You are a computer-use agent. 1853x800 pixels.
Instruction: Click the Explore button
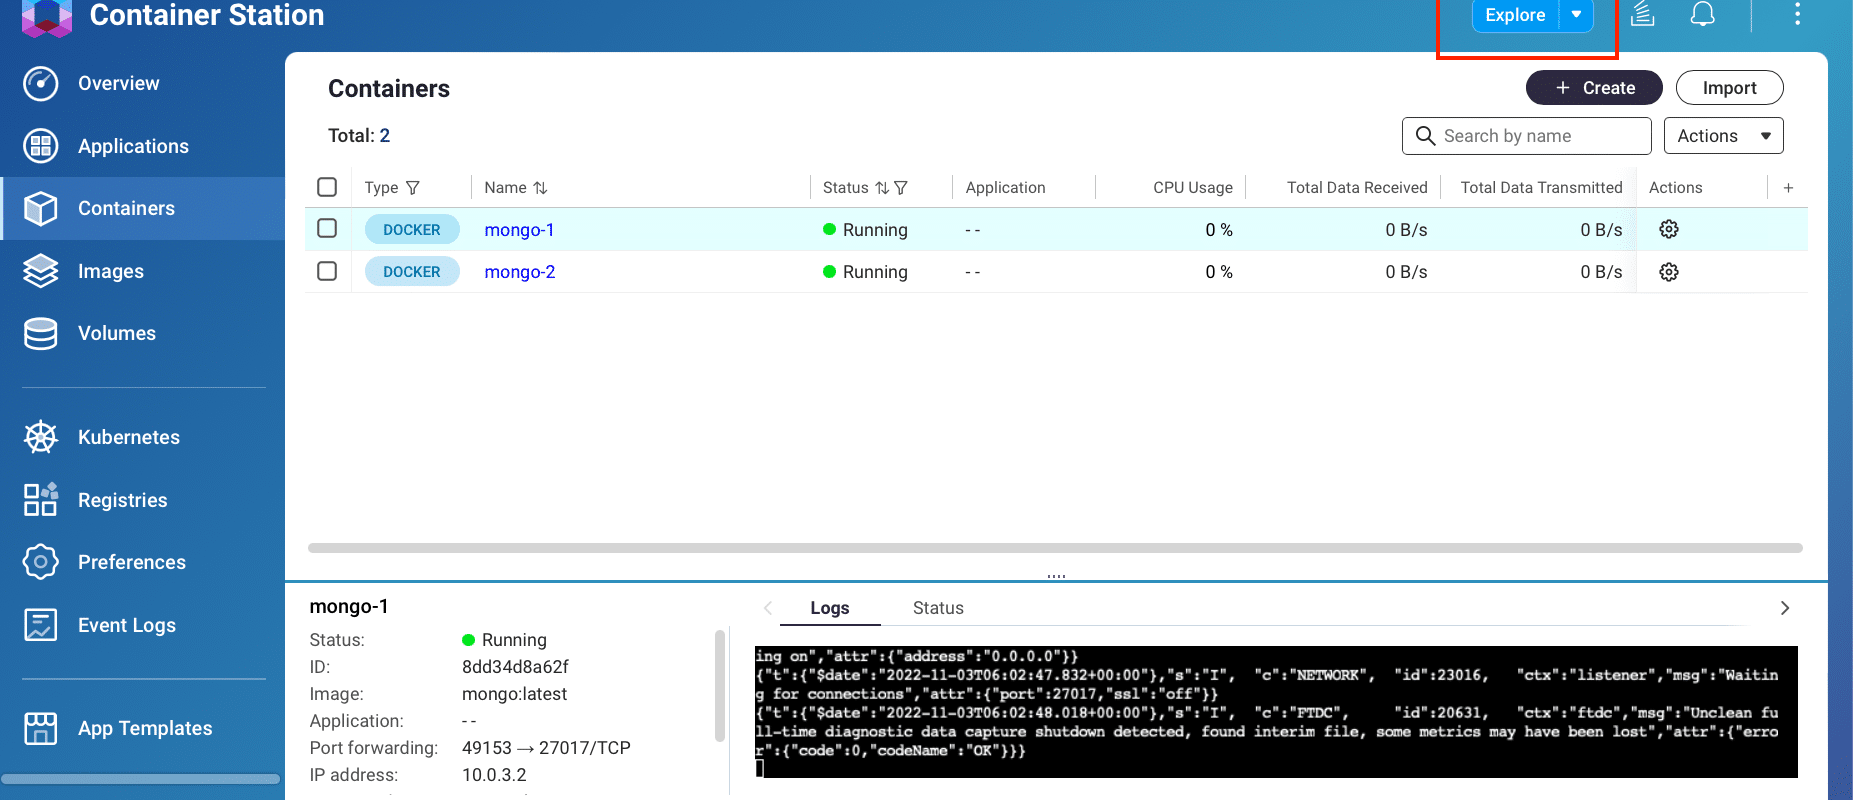(1515, 15)
